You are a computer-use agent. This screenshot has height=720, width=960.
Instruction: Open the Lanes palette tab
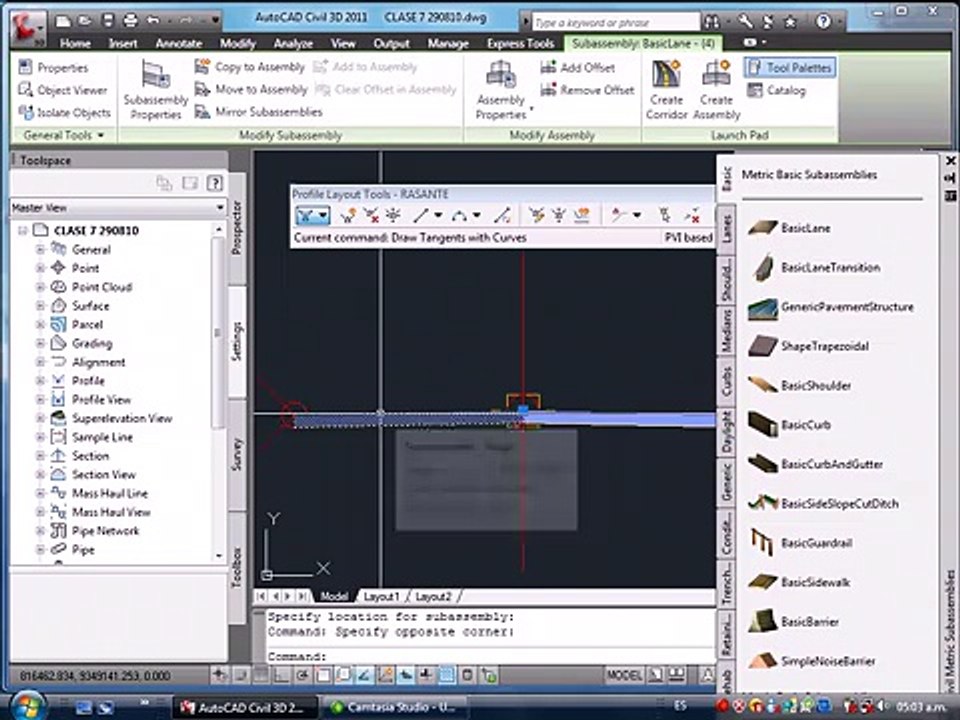tap(726, 228)
